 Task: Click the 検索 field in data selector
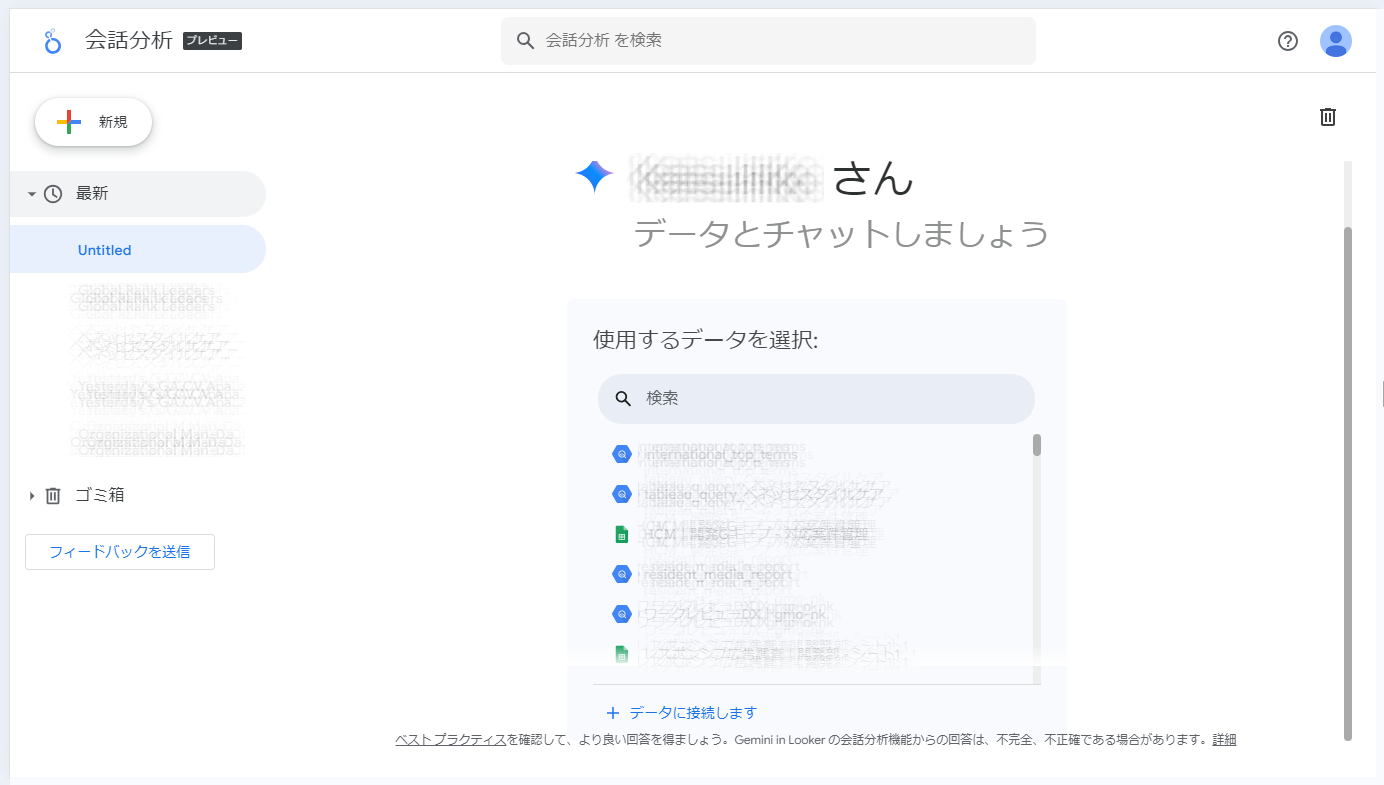pos(830,398)
